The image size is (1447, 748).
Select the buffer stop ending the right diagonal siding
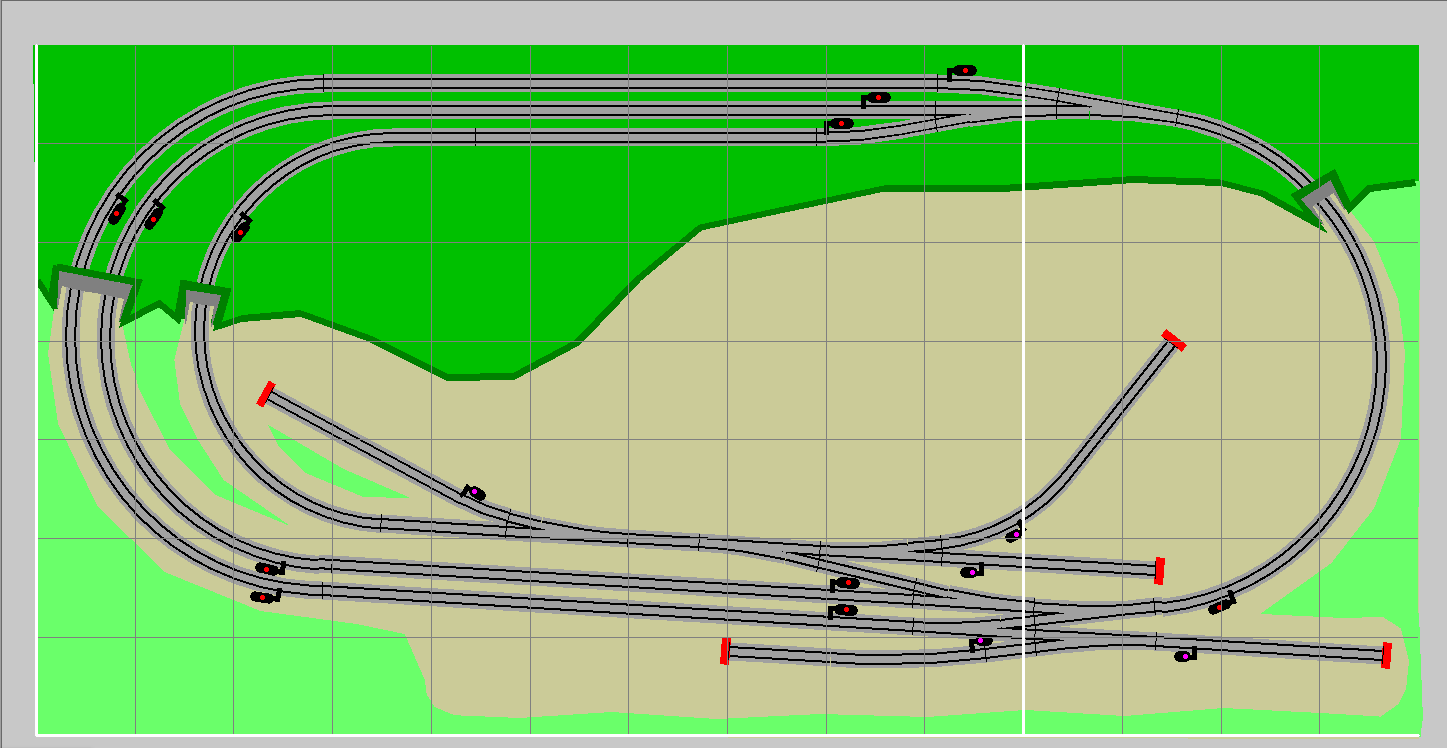tap(1174, 341)
